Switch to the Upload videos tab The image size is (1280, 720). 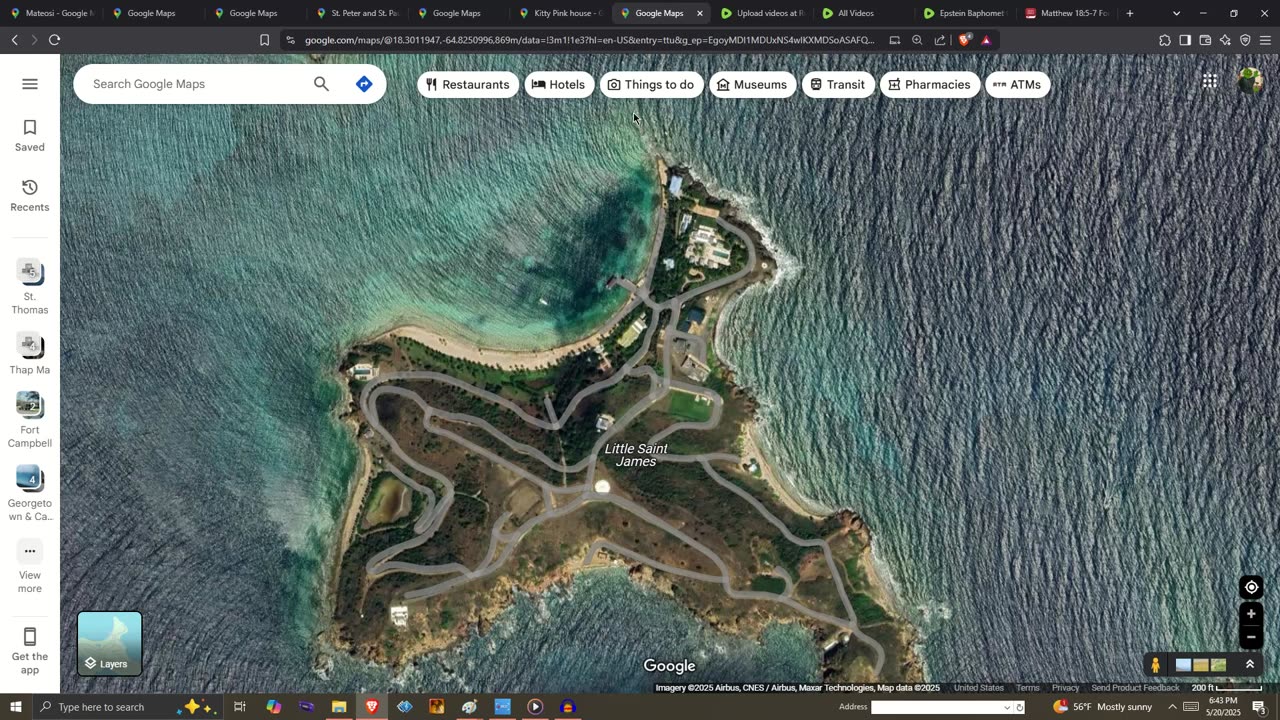(762, 13)
